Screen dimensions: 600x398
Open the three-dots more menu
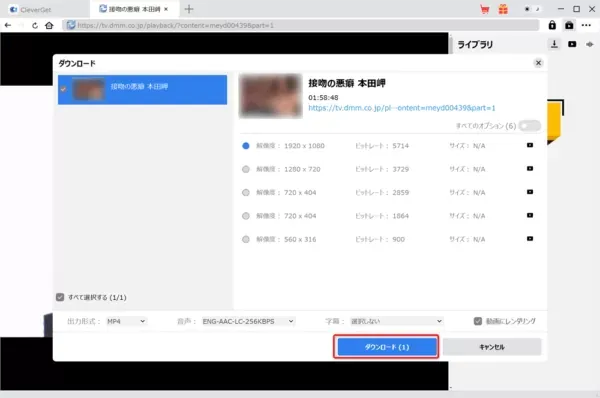pos(586,25)
